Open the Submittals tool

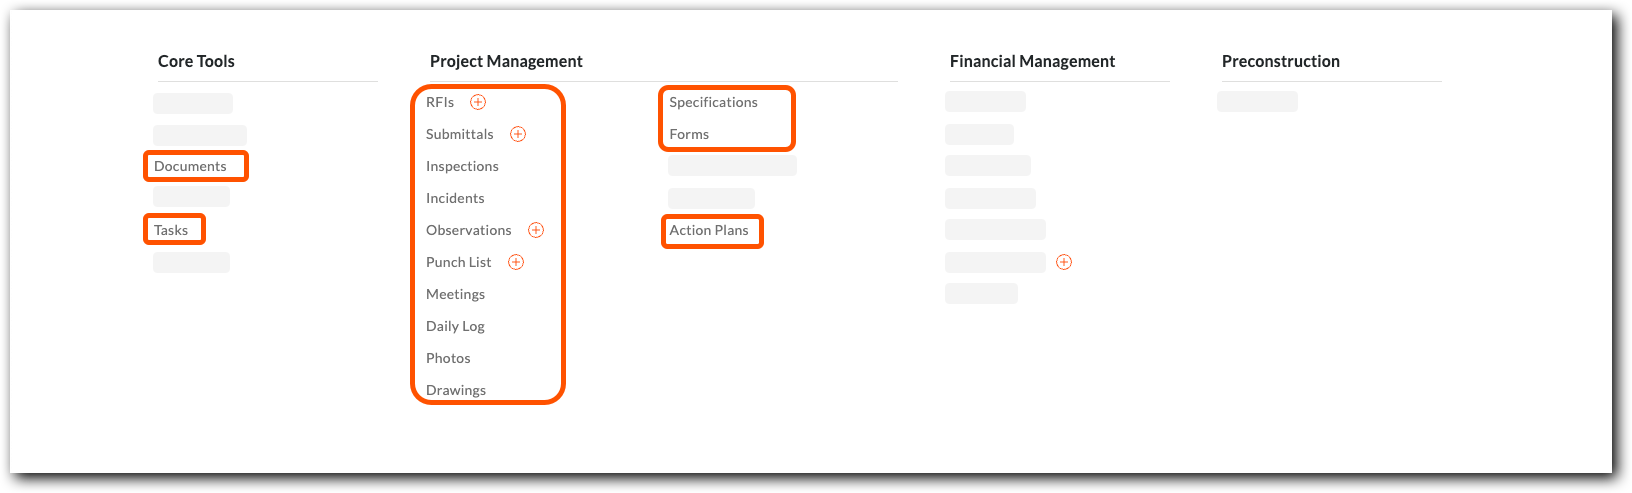[460, 134]
